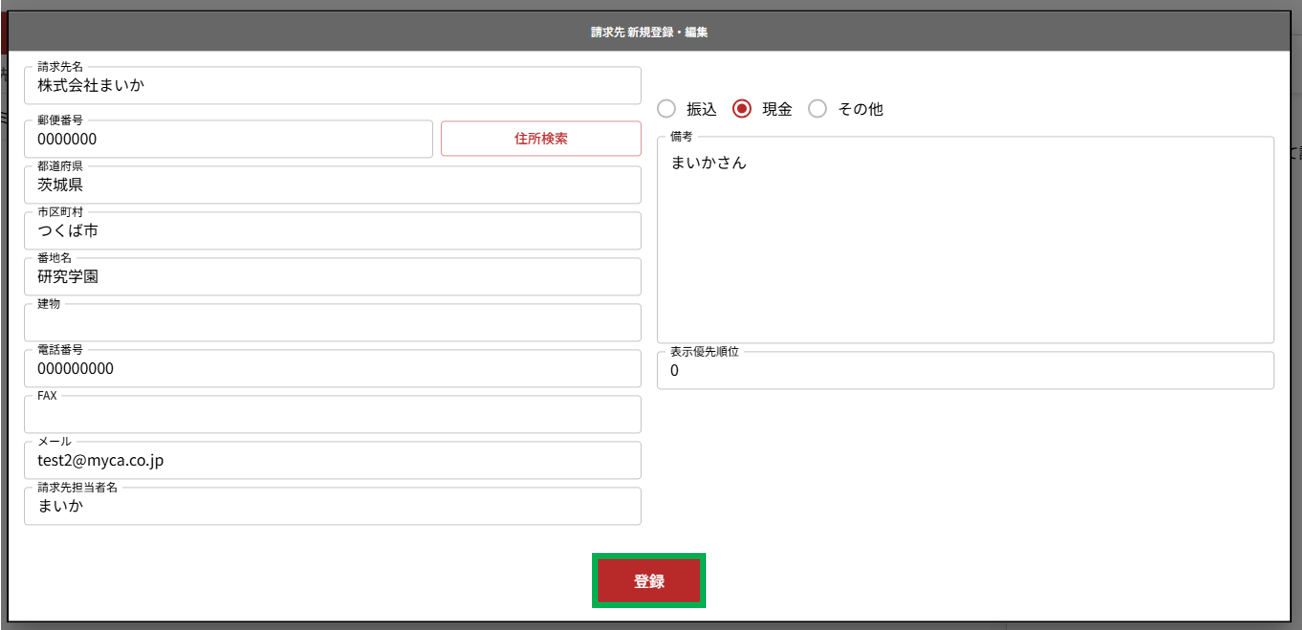Click the 市区町村 field showing つくば市
The width and height of the screenshot is (1302, 630).
coord(332,232)
